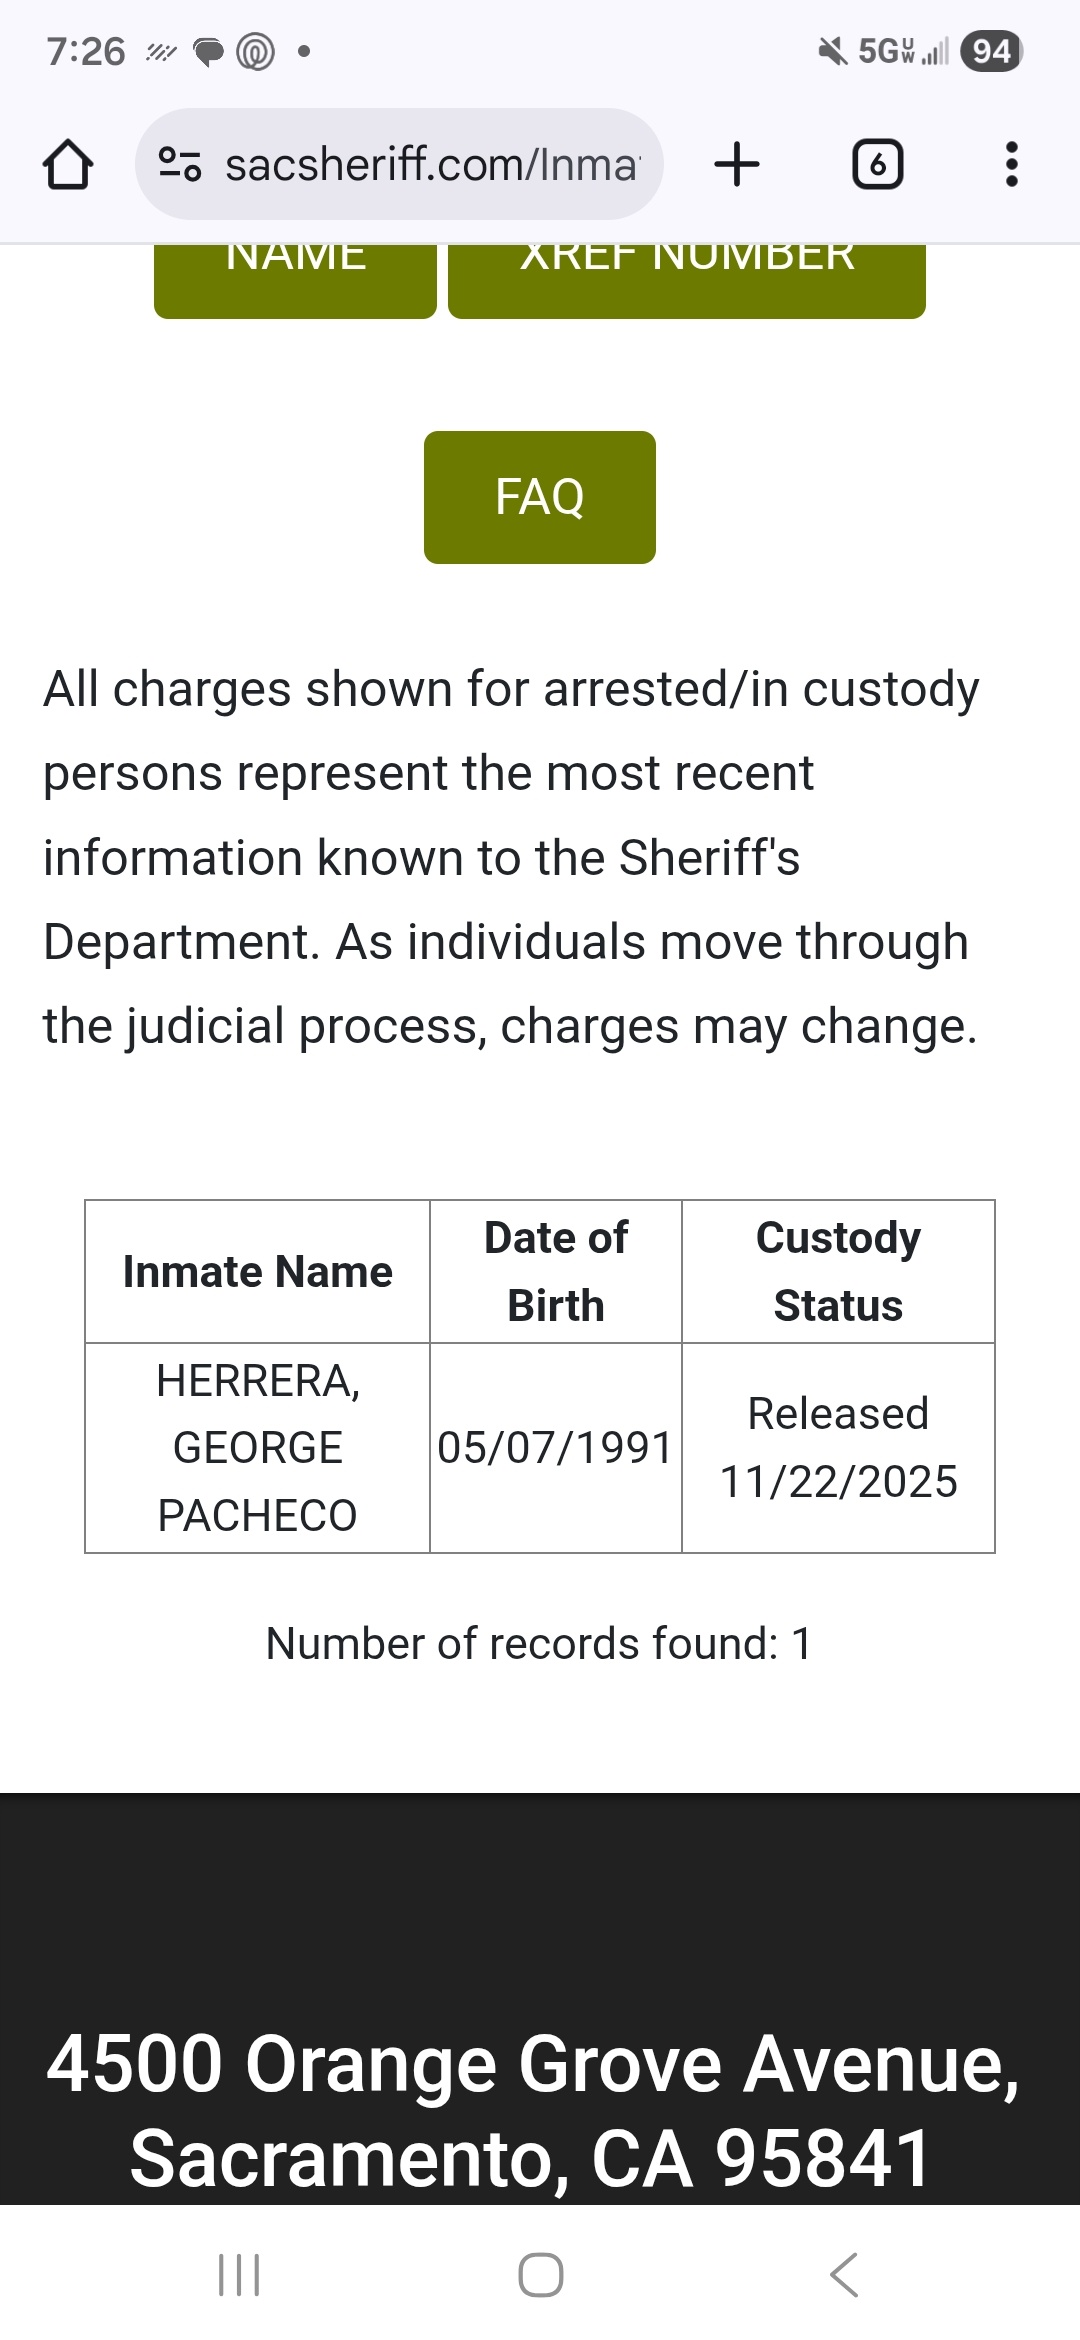Tap the battery indicator showing 94
The width and height of the screenshot is (1080, 2340).
[x=991, y=52]
